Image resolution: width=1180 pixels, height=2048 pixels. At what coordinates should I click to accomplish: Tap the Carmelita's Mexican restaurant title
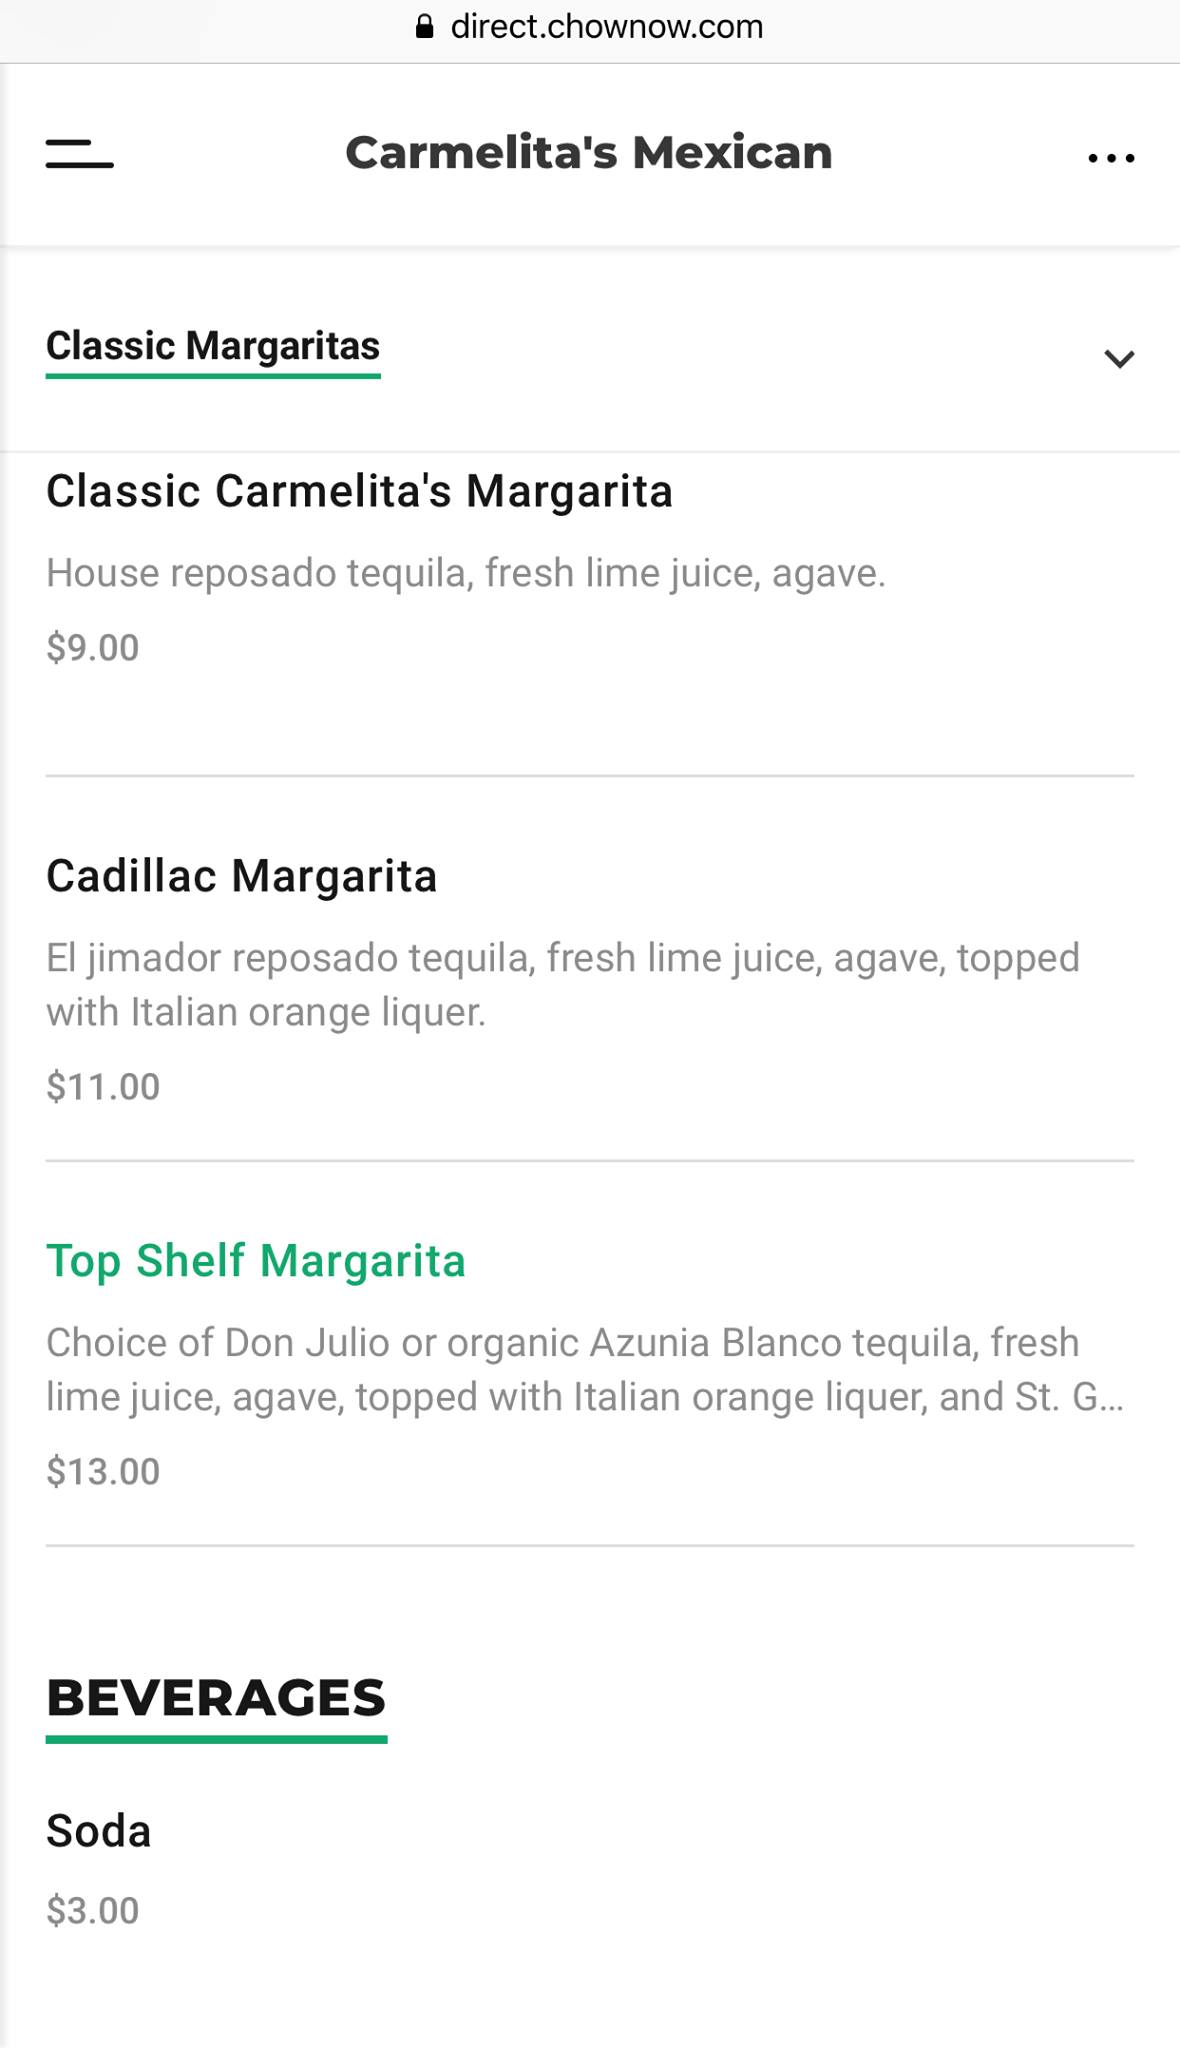(589, 153)
